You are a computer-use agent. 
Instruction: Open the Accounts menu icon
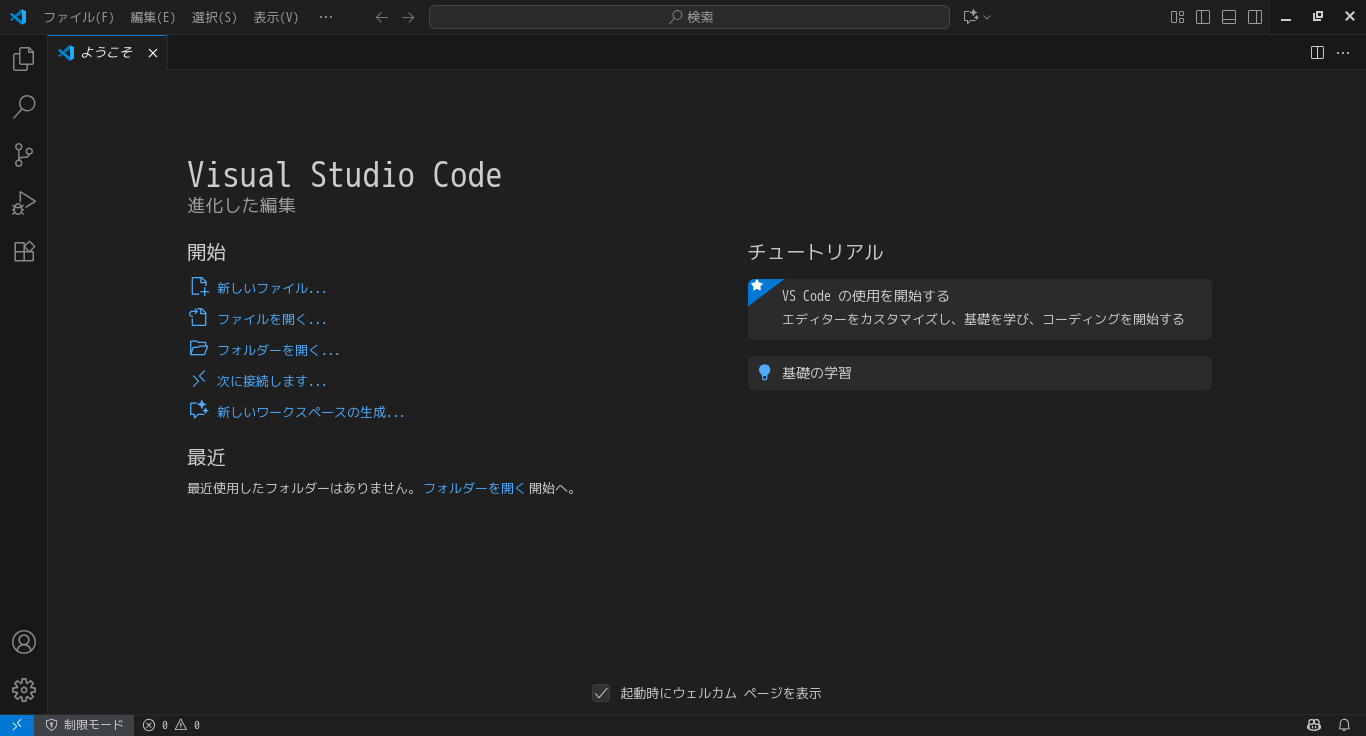tap(23, 642)
